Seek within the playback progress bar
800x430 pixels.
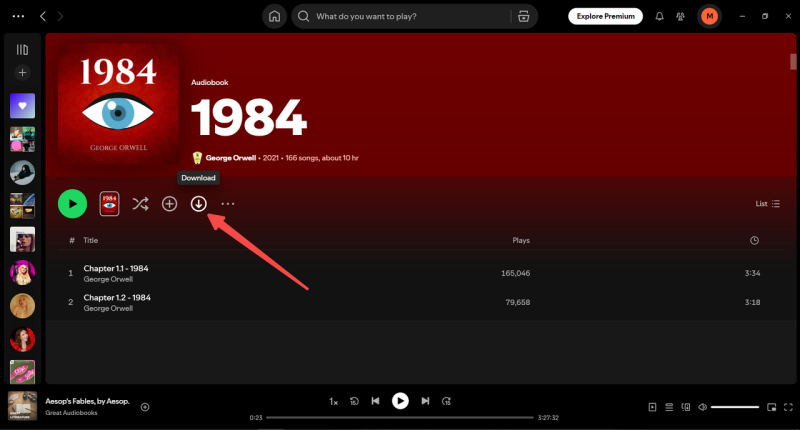400,417
